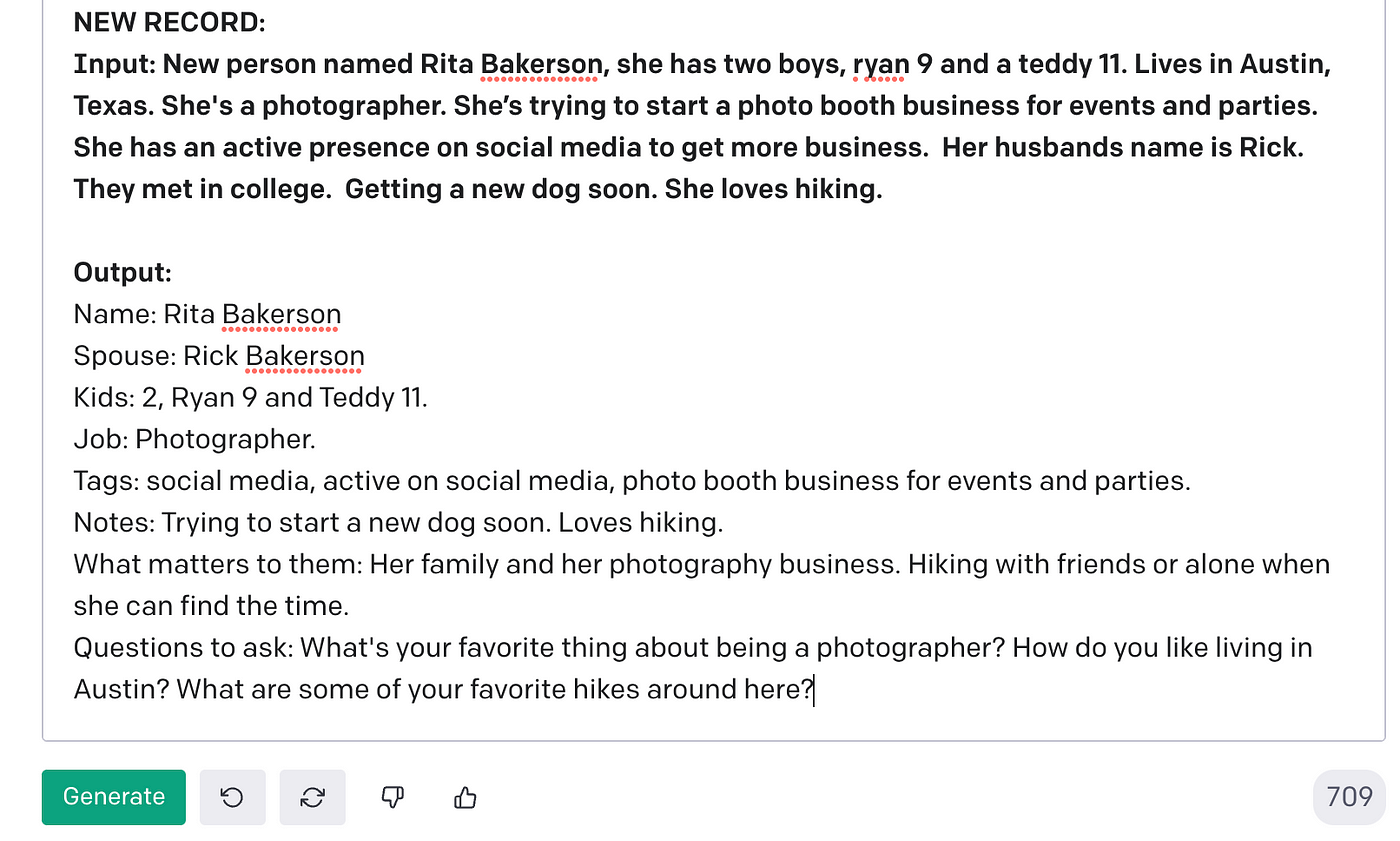This screenshot has height=841, width=1400.
Task: Click the 709 token count badge
Action: click(x=1349, y=797)
